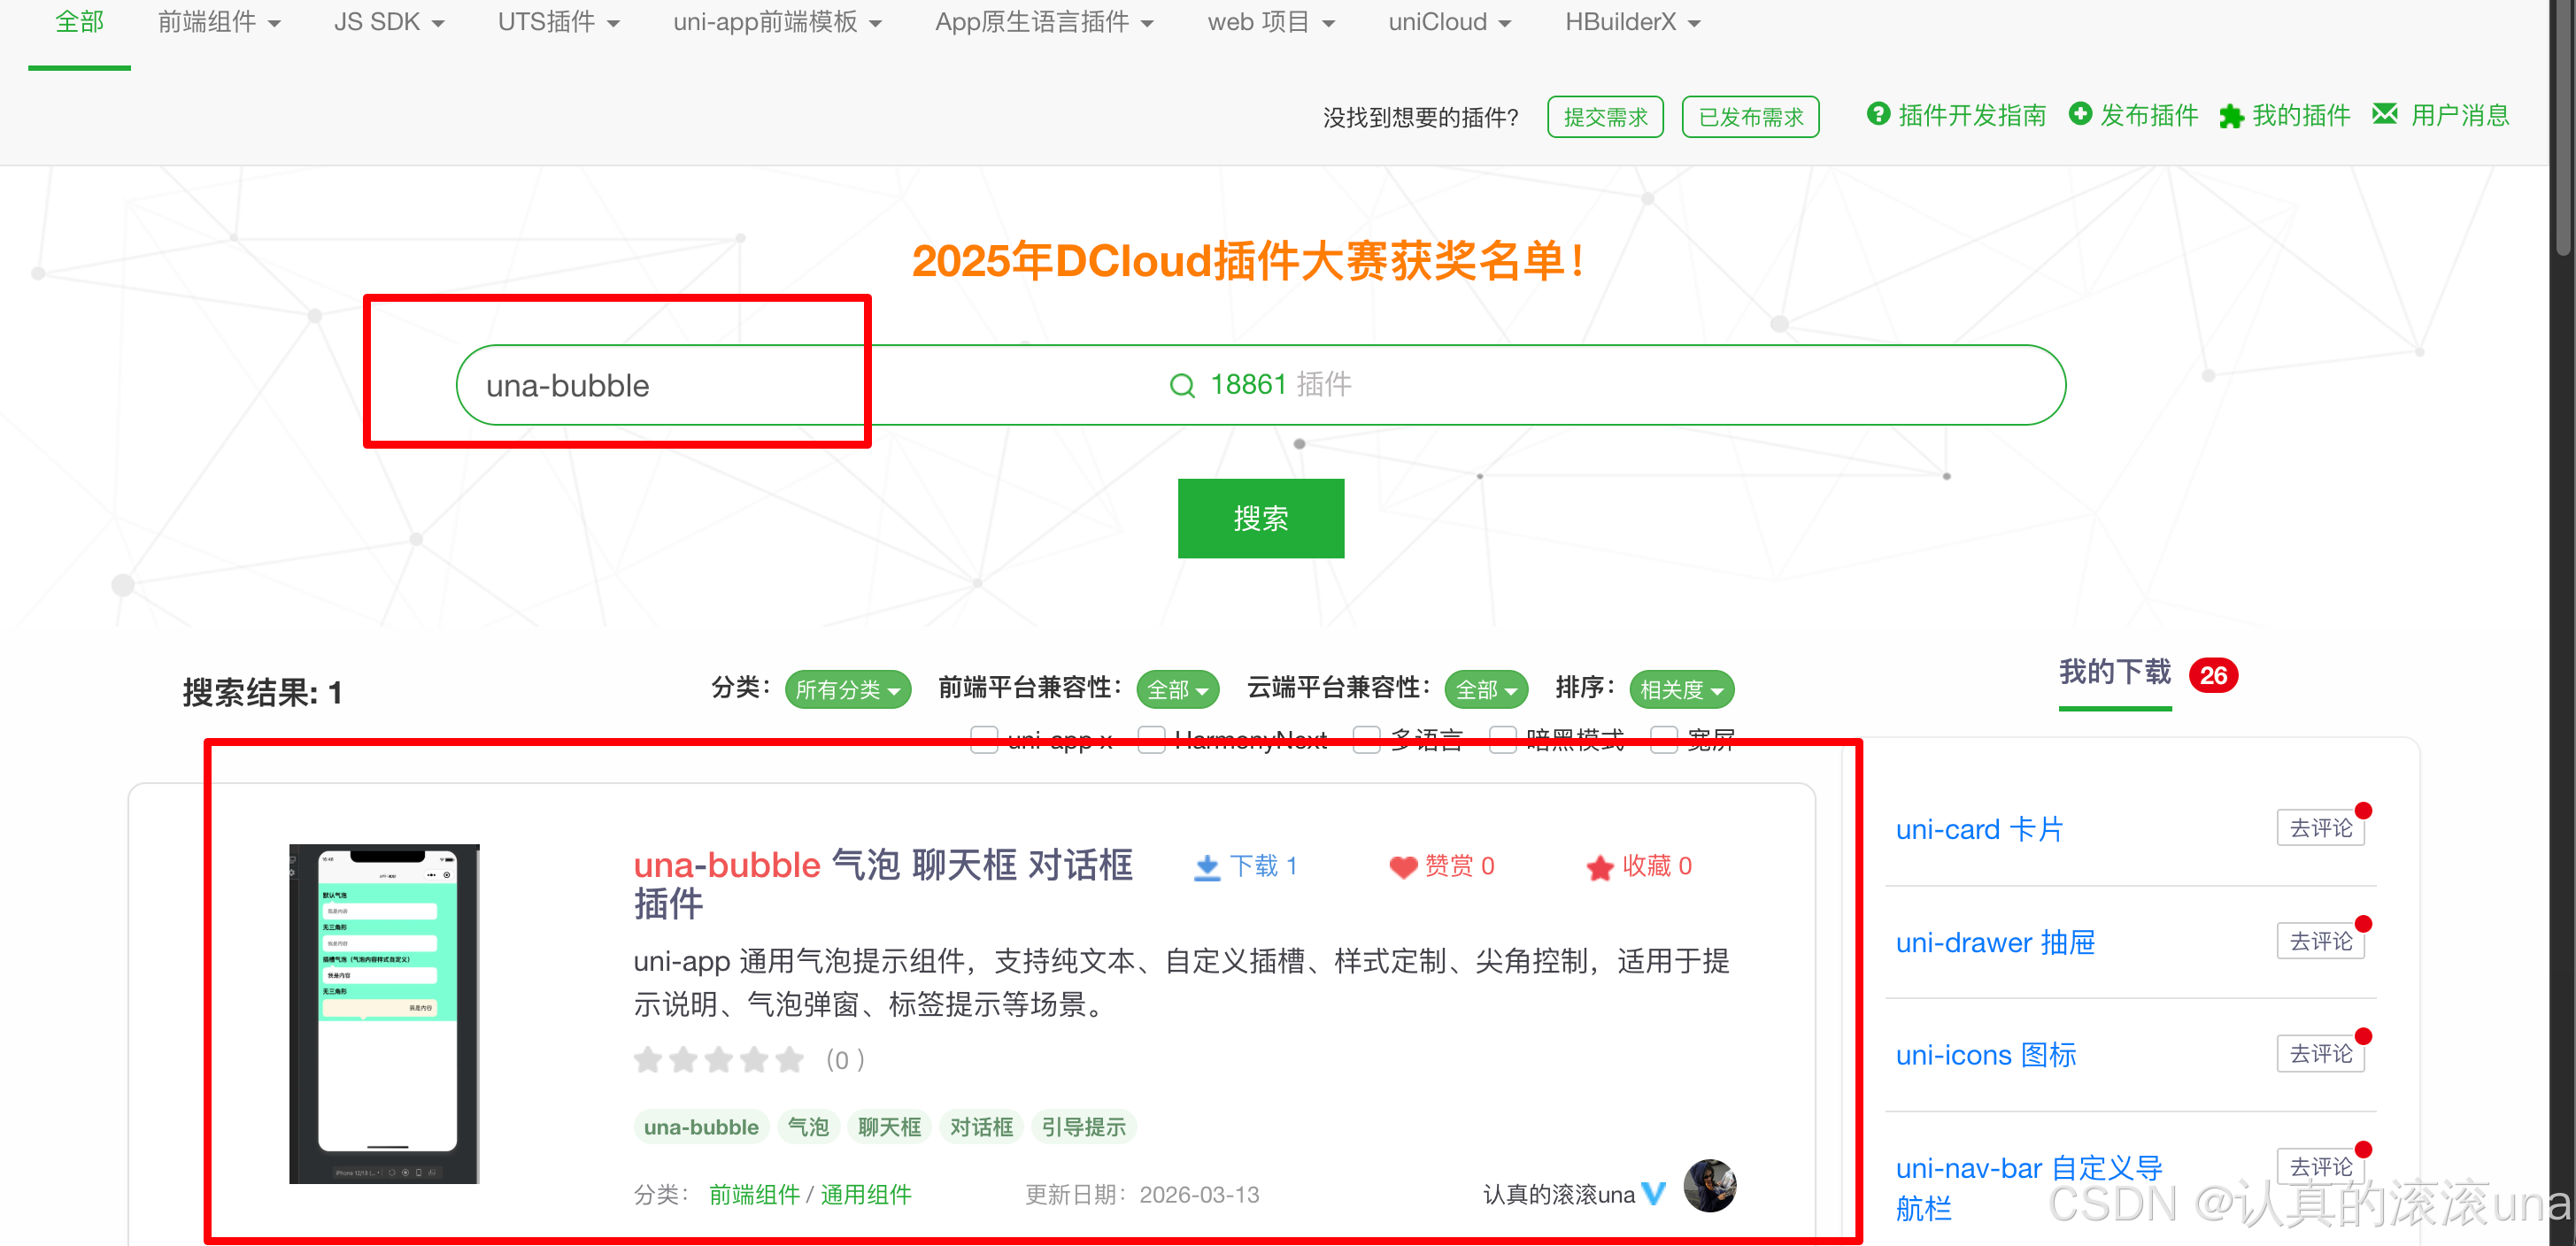Image resolution: width=2576 pixels, height=1246 pixels.
Task: Open the una-bubble phone preview thumbnail
Action: pos(384,1013)
